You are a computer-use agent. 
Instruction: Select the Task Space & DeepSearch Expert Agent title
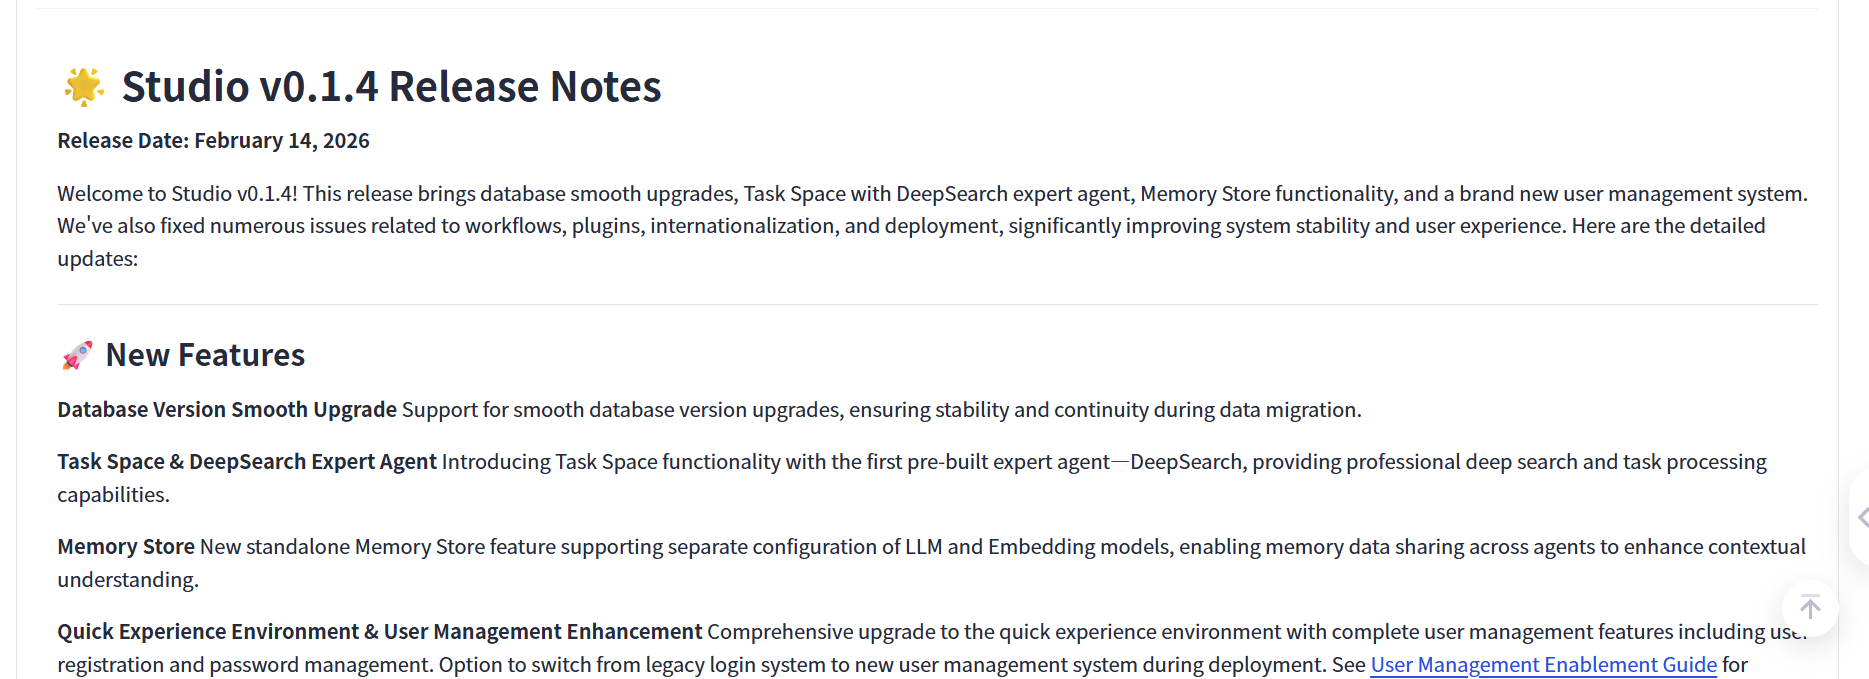(x=247, y=462)
